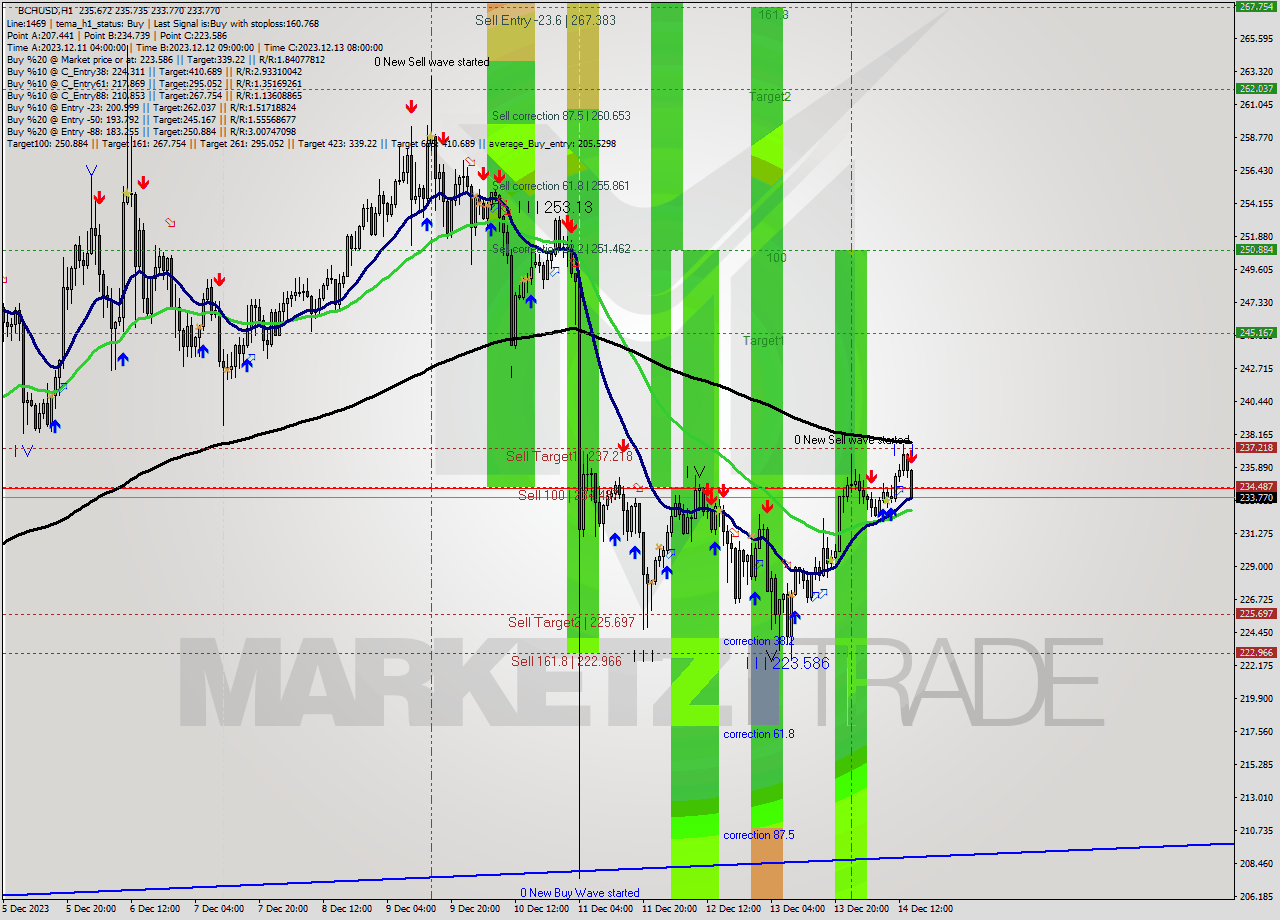This screenshot has width=1280, height=920.
Task: Click the red 225.697 price tag
Action: coord(1256,614)
